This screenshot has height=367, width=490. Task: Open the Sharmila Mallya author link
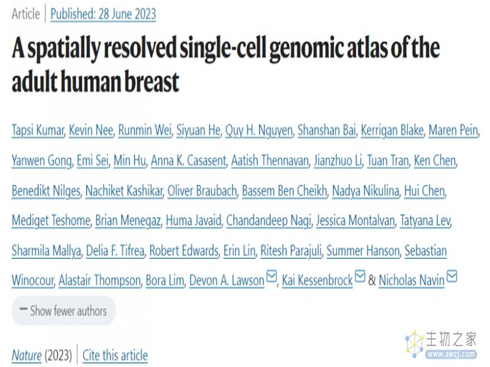[x=46, y=251]
